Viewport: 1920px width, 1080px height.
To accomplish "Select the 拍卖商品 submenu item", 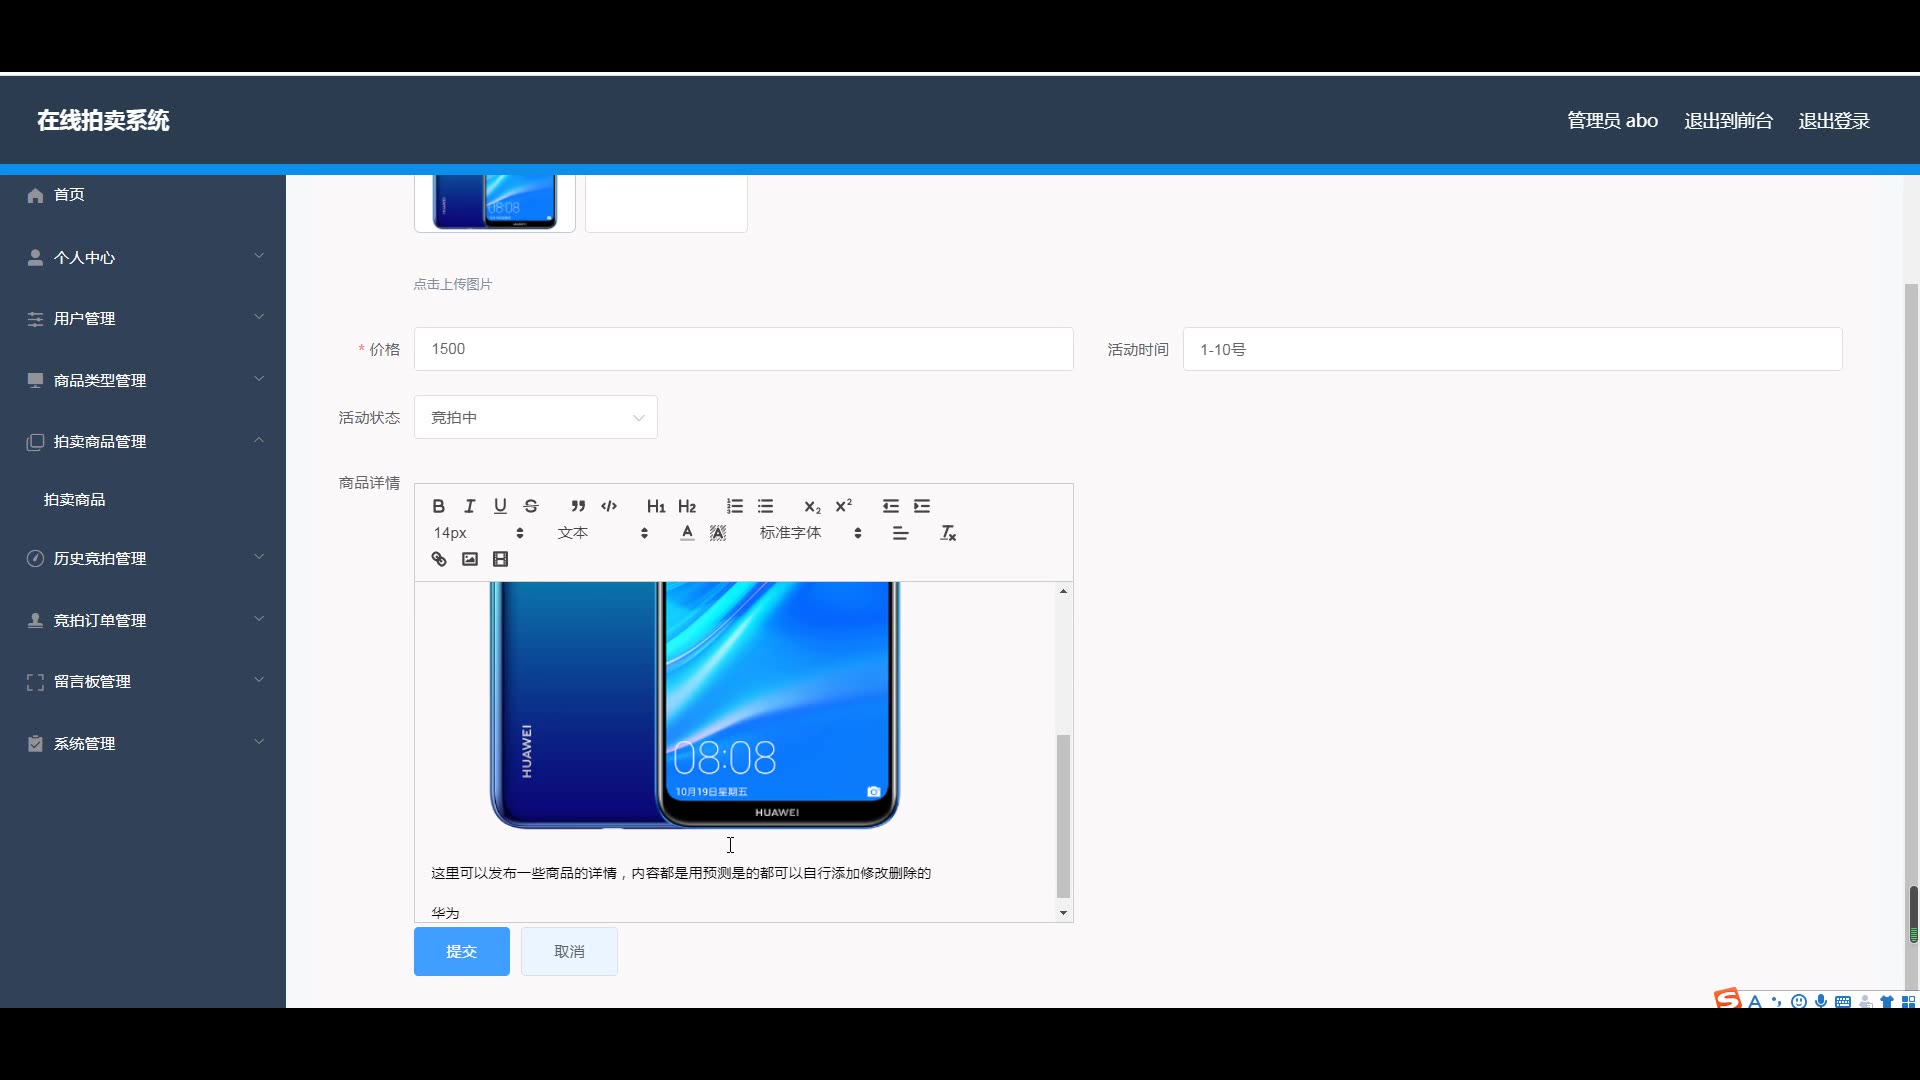I will click(75, 499).
